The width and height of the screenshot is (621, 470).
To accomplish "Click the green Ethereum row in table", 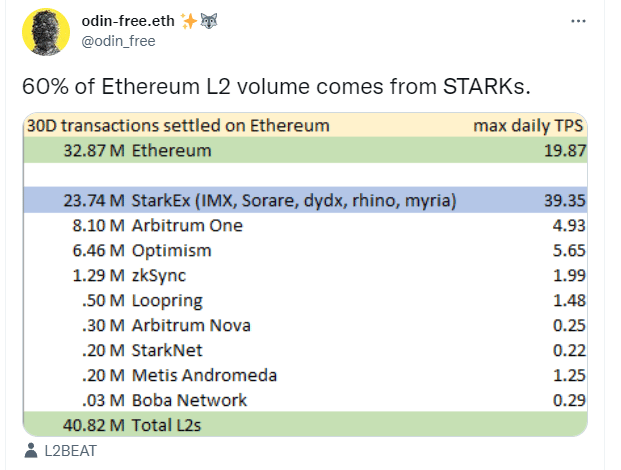I will [304, 151].
